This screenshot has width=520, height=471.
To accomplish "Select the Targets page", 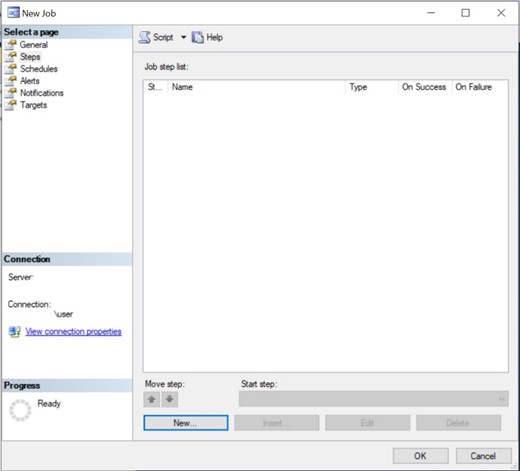I will tap(33, 105).
